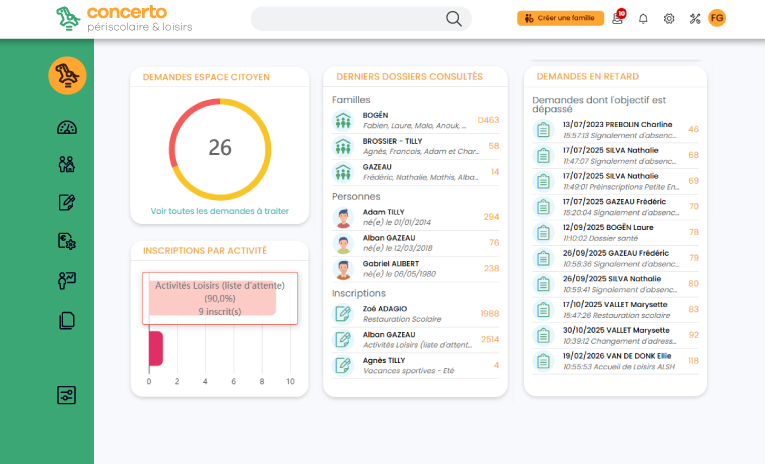The width and height of the screenshot is (765, 464).
Task: Click Gabriel ALIBERT avatar icon
Action: point(343,269)
